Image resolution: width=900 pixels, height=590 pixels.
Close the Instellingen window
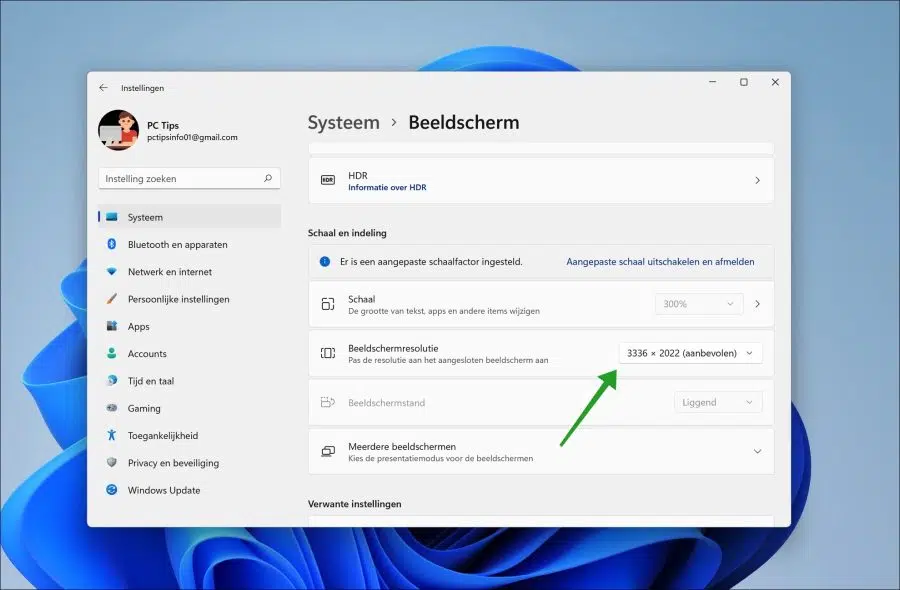click(775, 82)
